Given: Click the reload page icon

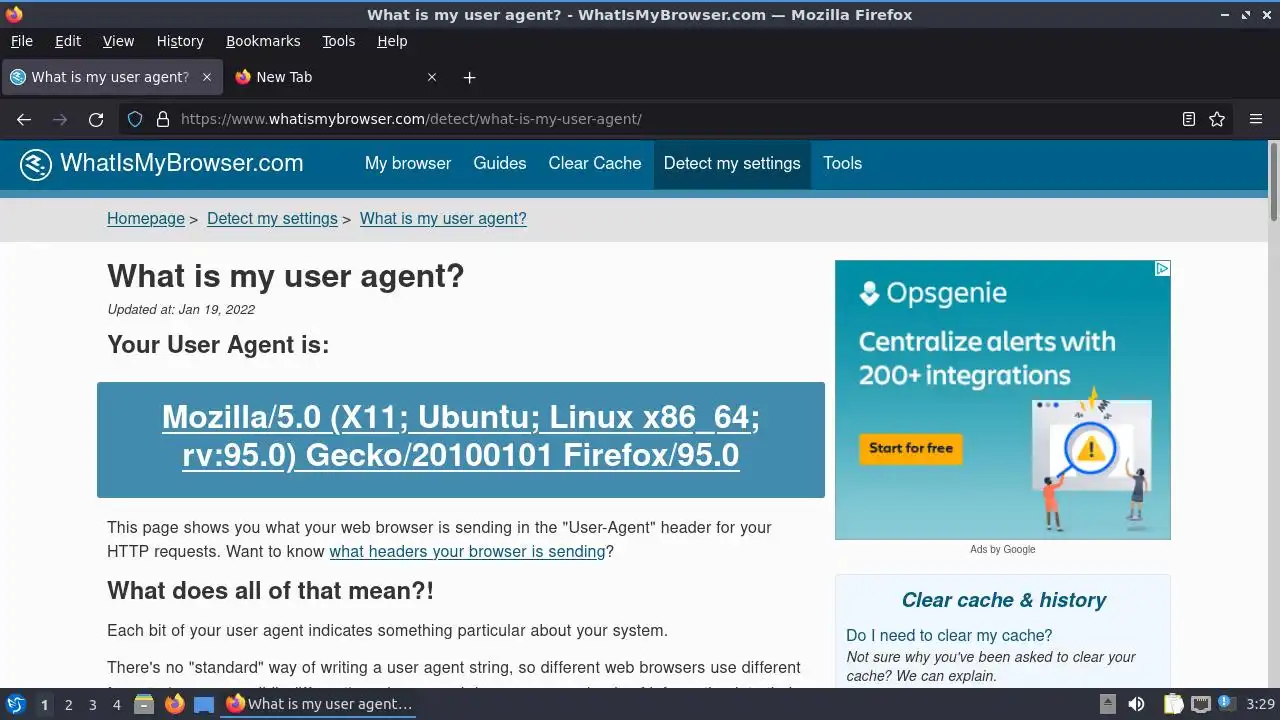Looking at the screenshot, I should pos(96,119).
